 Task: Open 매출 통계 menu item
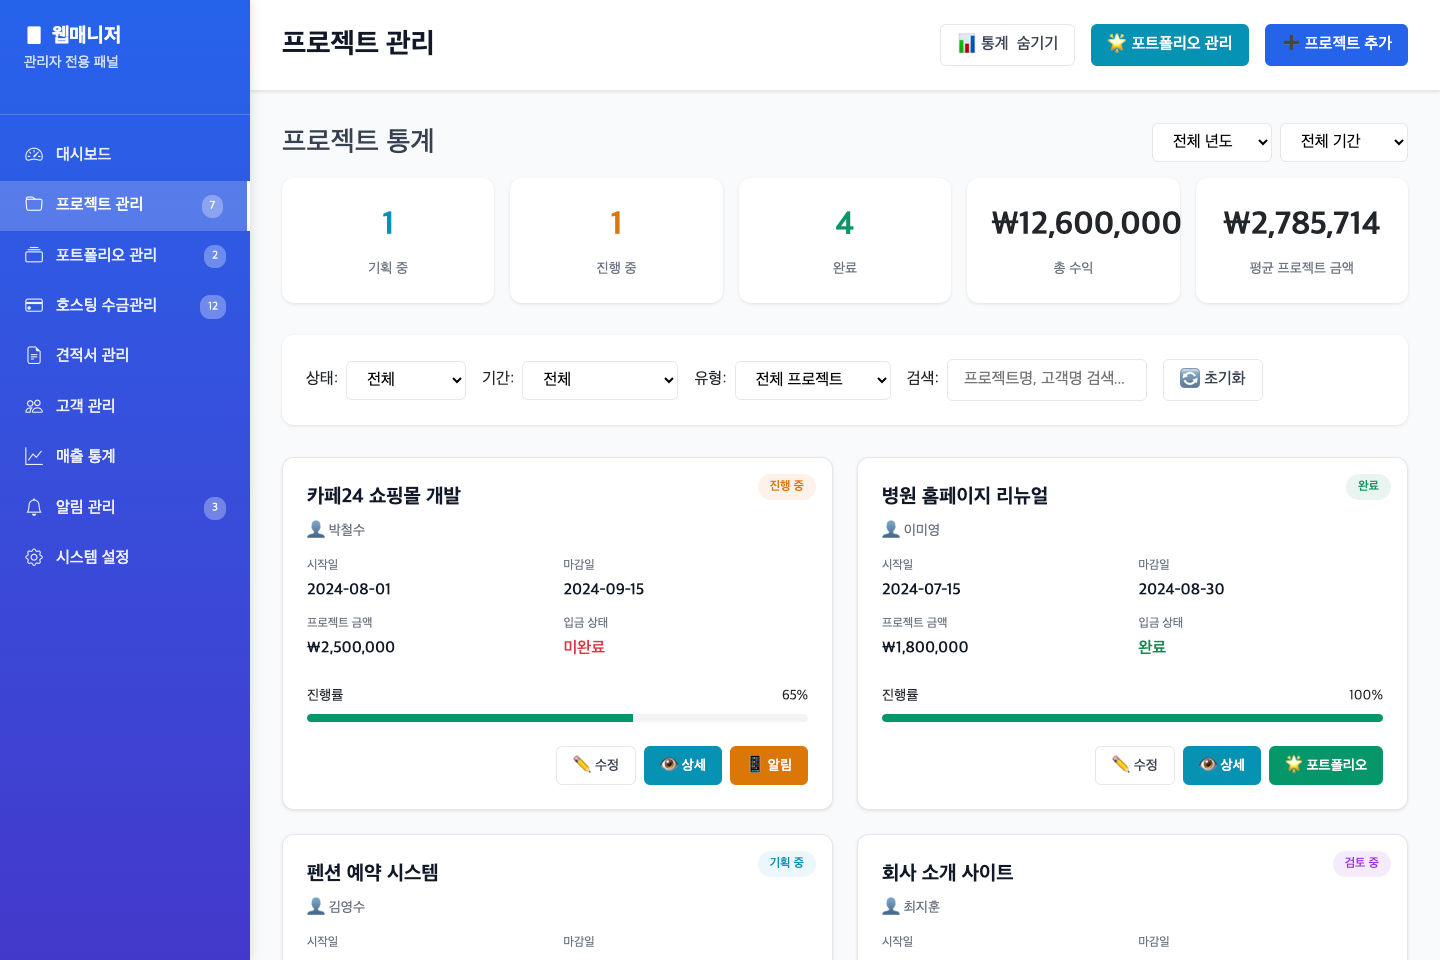click(125, 456)
